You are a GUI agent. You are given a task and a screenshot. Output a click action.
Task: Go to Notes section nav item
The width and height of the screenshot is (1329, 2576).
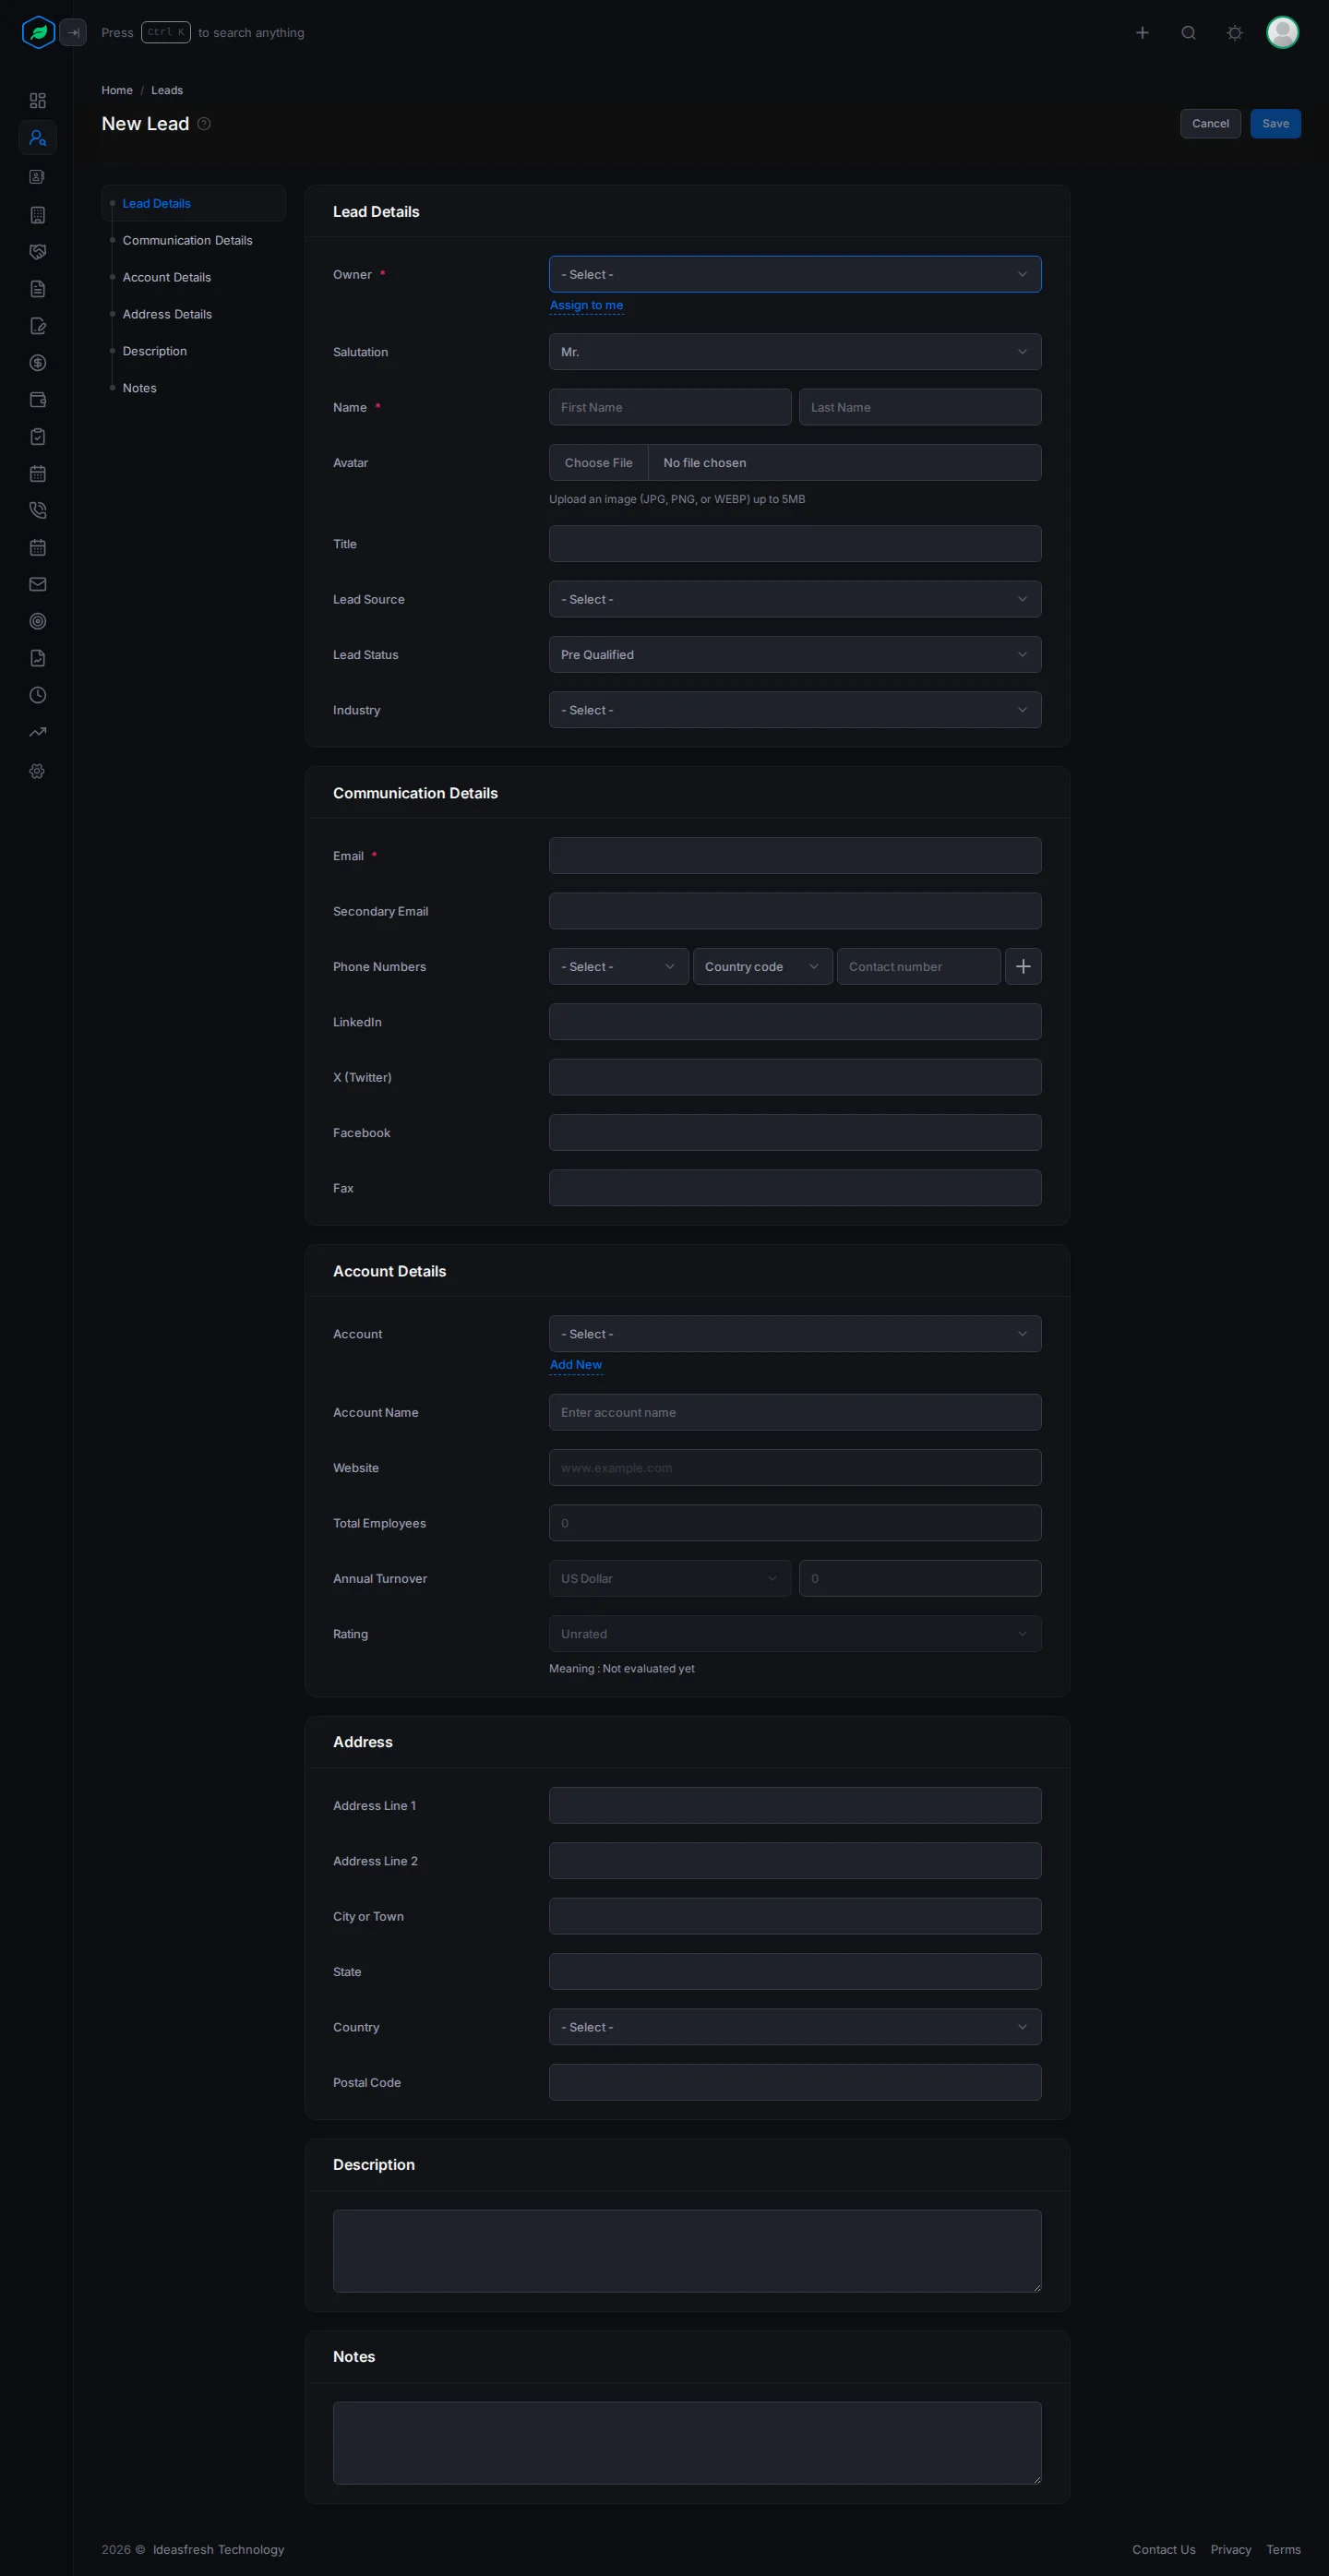(139, 388)
